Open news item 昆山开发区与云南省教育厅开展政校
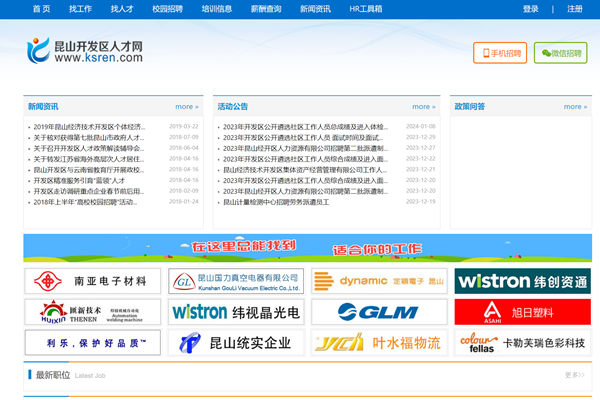 (89, 170)
